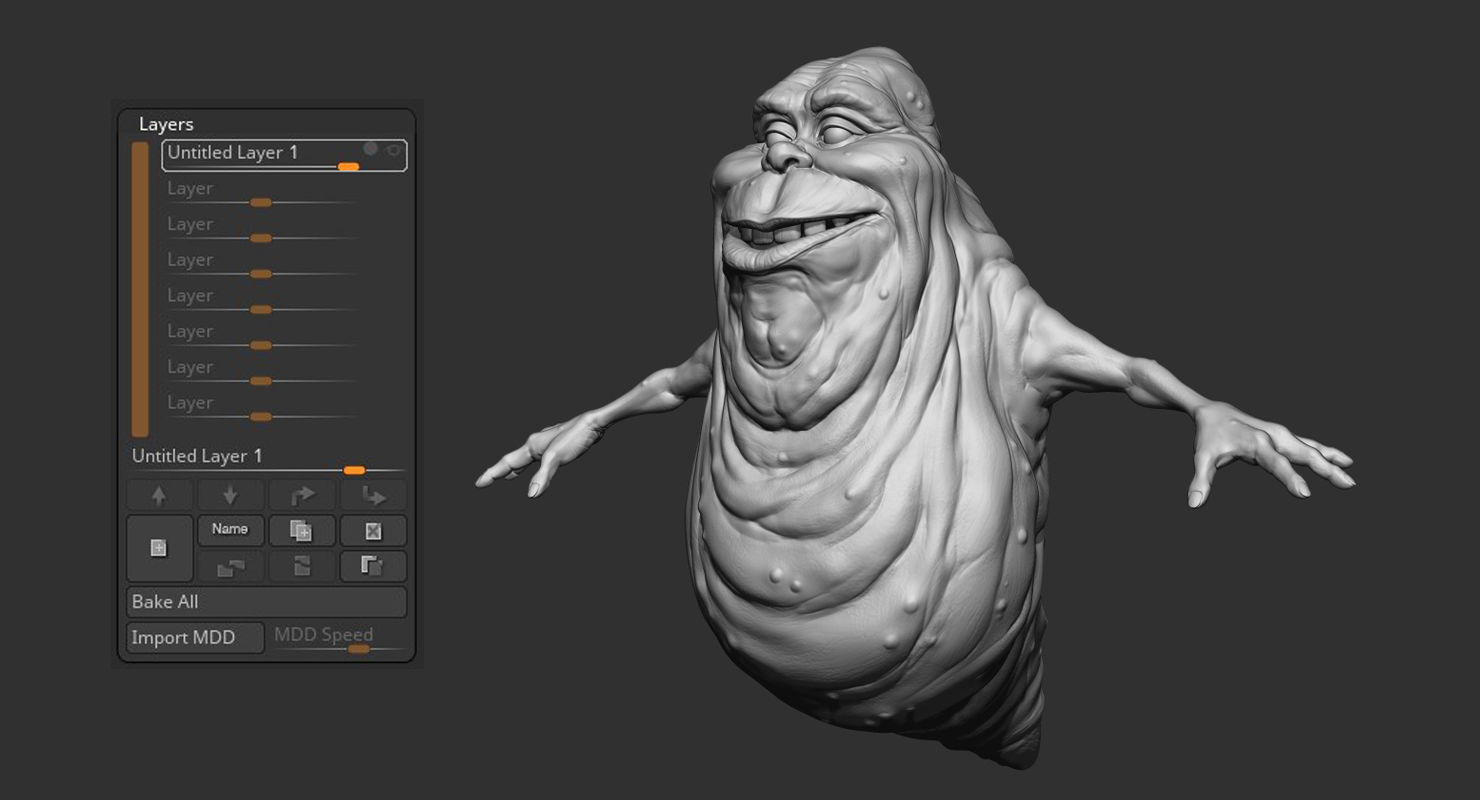Screen dimensions: 1480x800
Task: Click the Bake All button
Action: 267,602
